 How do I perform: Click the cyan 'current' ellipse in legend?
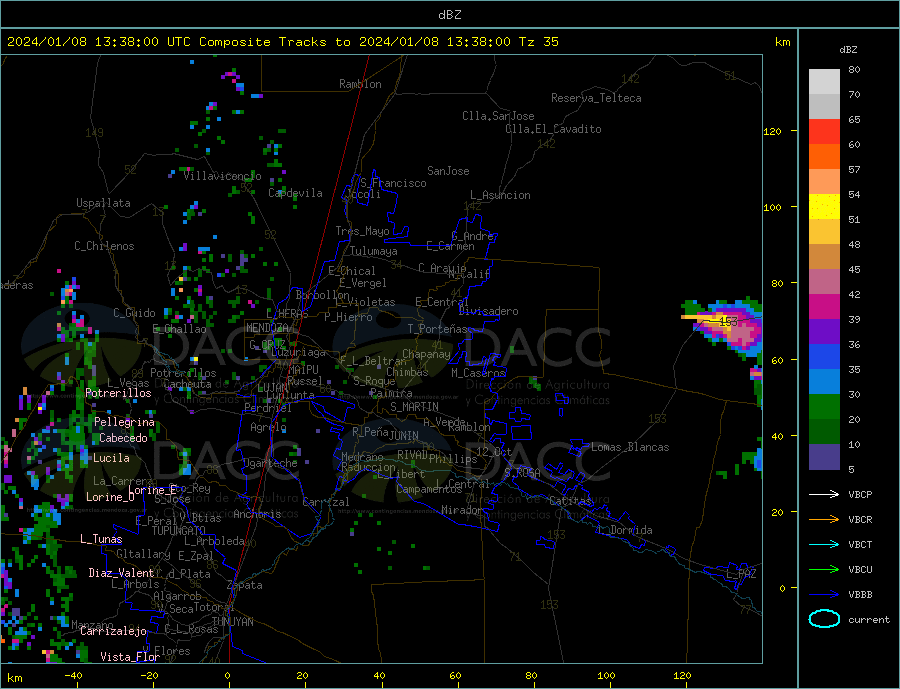[824, 619]
